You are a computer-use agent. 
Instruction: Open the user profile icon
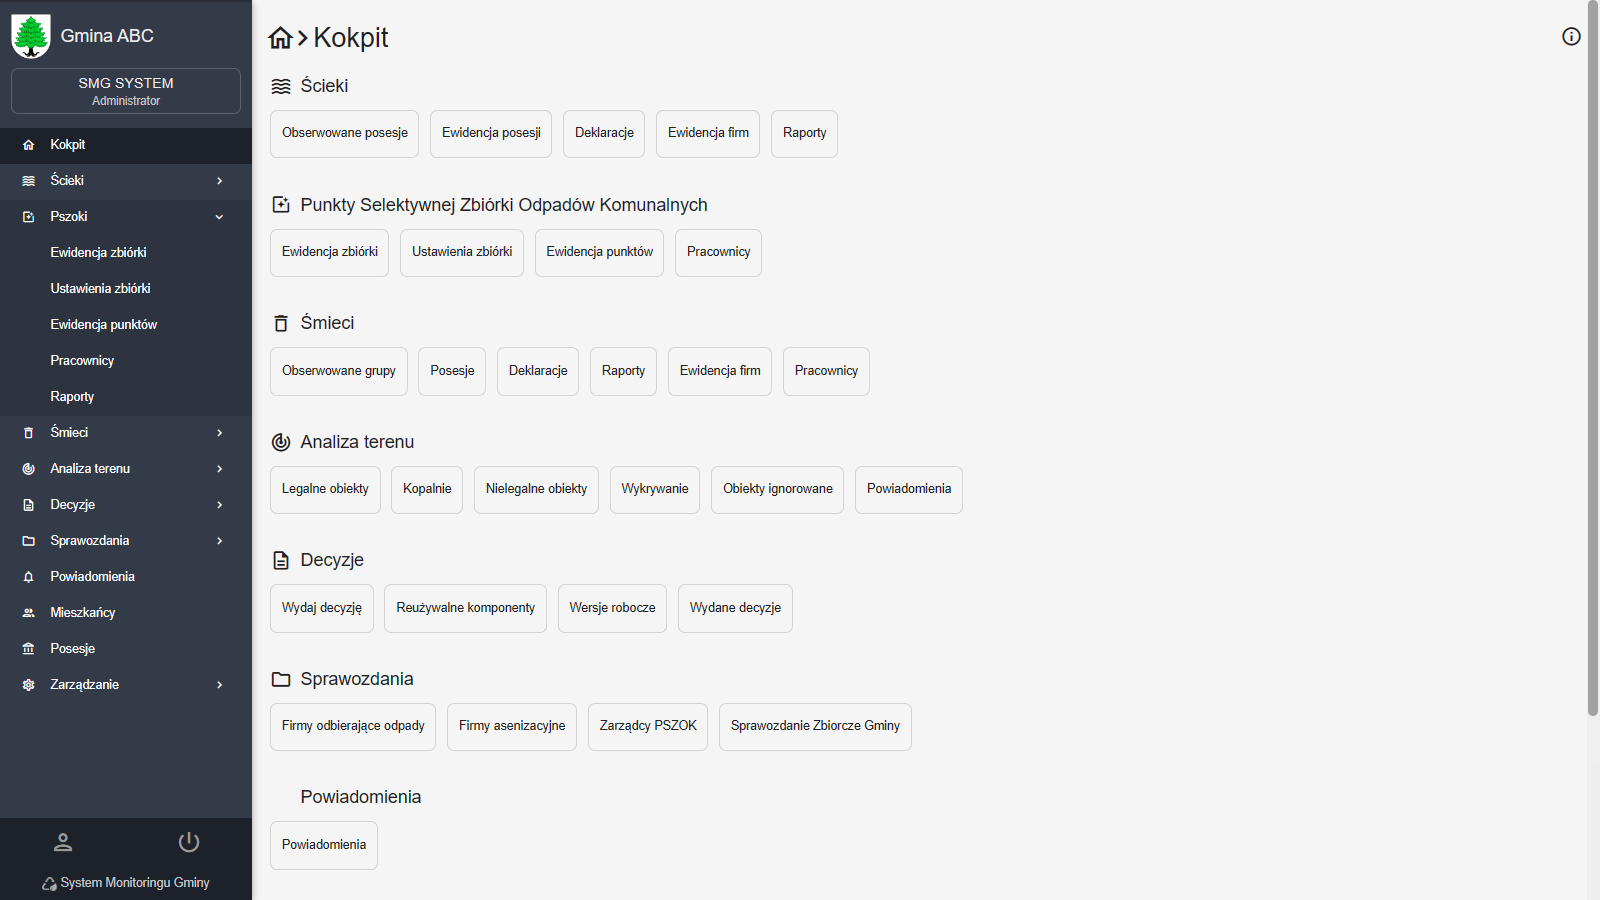[x=63, y=842]
